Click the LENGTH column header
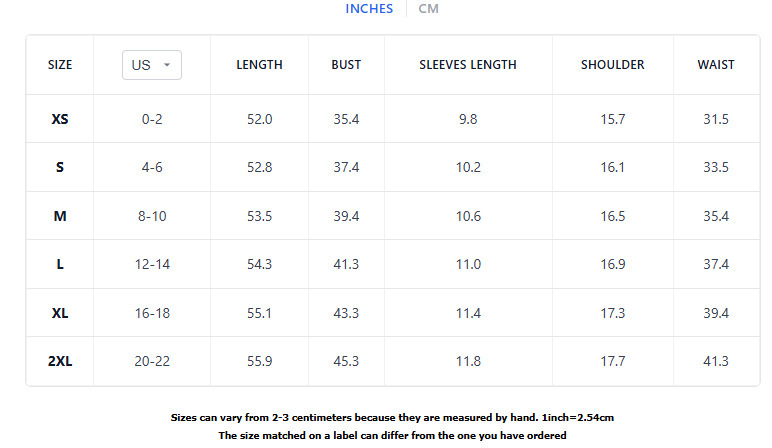This screenshot has height=448, width=772. tap(259, 65)
